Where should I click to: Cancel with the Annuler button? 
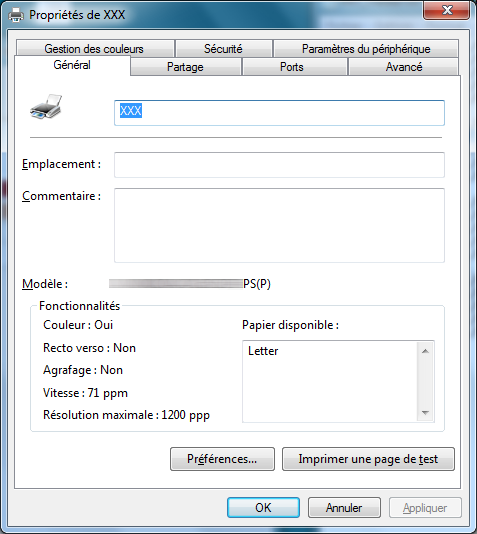click(x=344, y=508)
